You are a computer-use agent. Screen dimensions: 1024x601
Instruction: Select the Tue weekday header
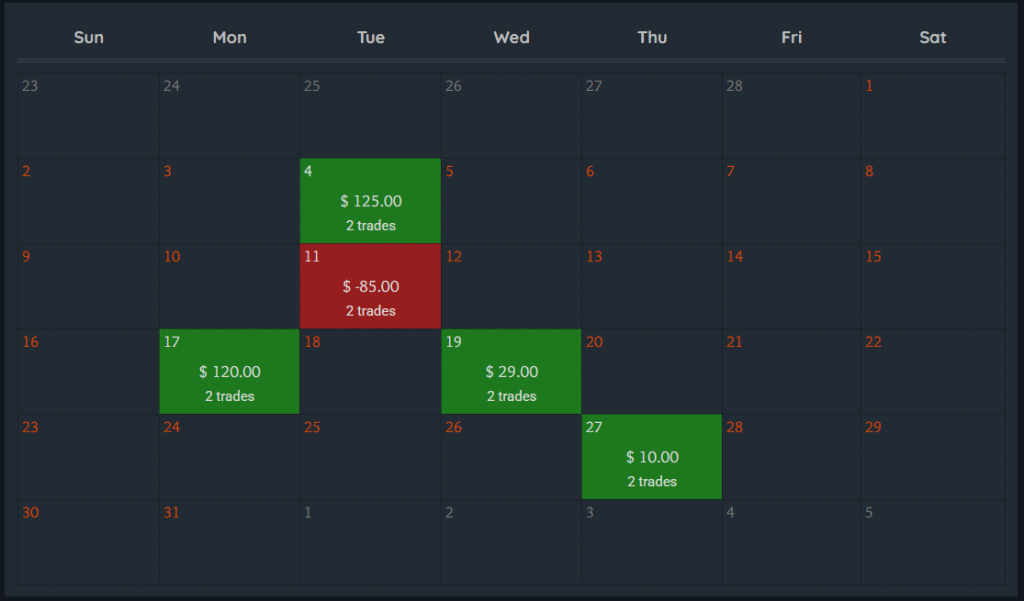pos(370,38)
